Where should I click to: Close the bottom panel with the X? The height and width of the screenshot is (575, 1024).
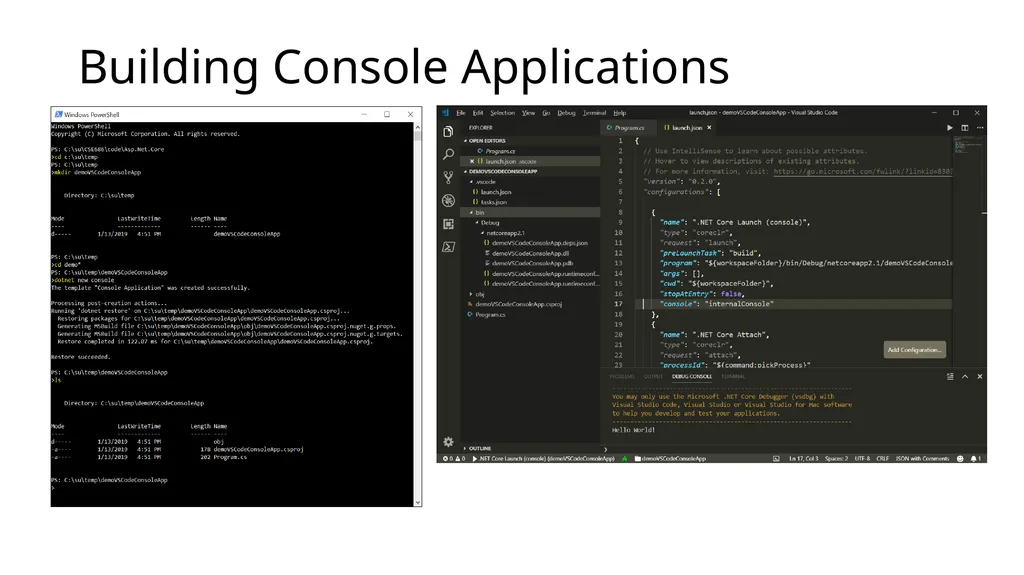(x=980, y=376)
